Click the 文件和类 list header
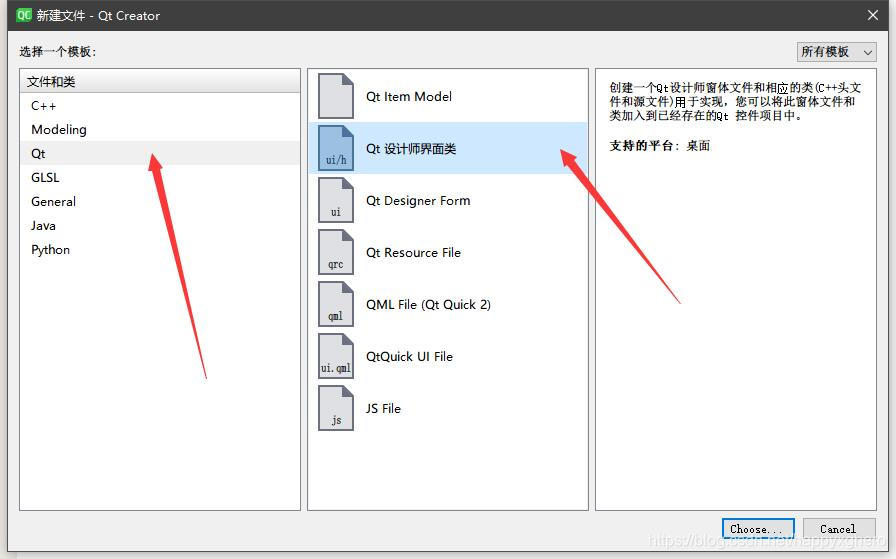This screenshot has height=559, width=896. coord(160,81)
